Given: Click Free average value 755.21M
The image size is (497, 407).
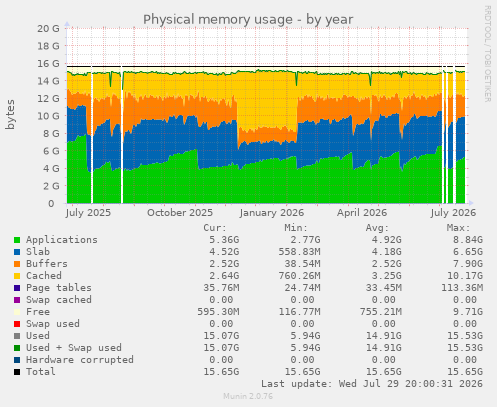Looking at the screenshot, I should [381, 312].
